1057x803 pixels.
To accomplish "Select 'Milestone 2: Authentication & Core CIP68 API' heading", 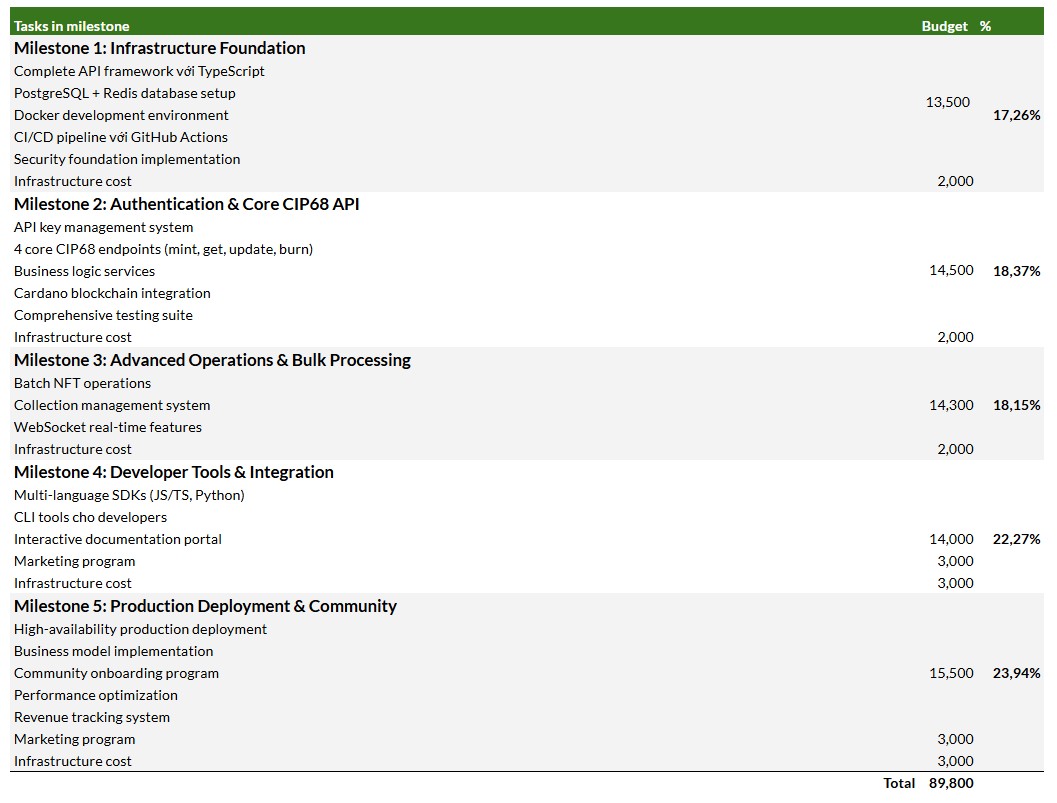I will coord(187,204).
